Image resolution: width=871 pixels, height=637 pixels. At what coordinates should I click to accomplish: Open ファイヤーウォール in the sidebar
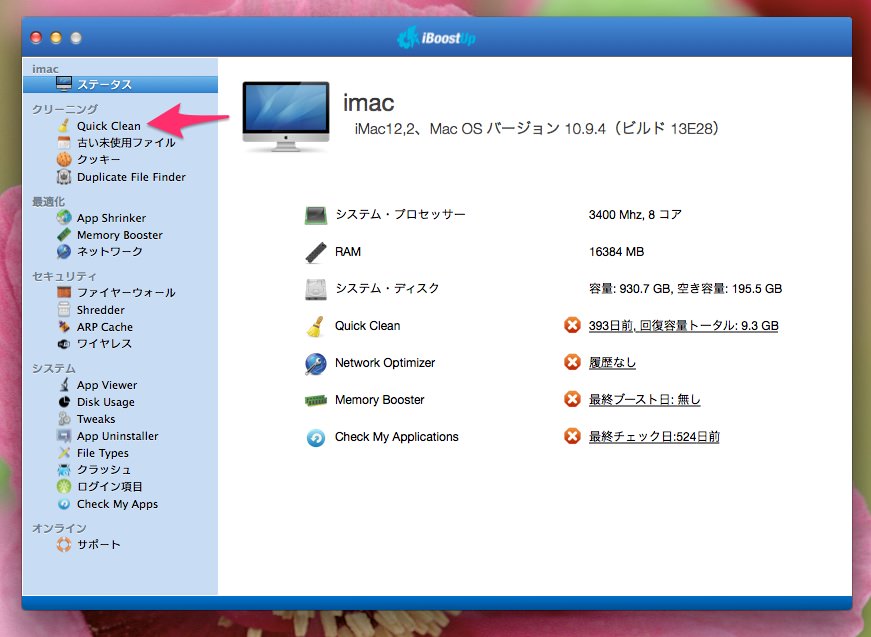(126, 292)
